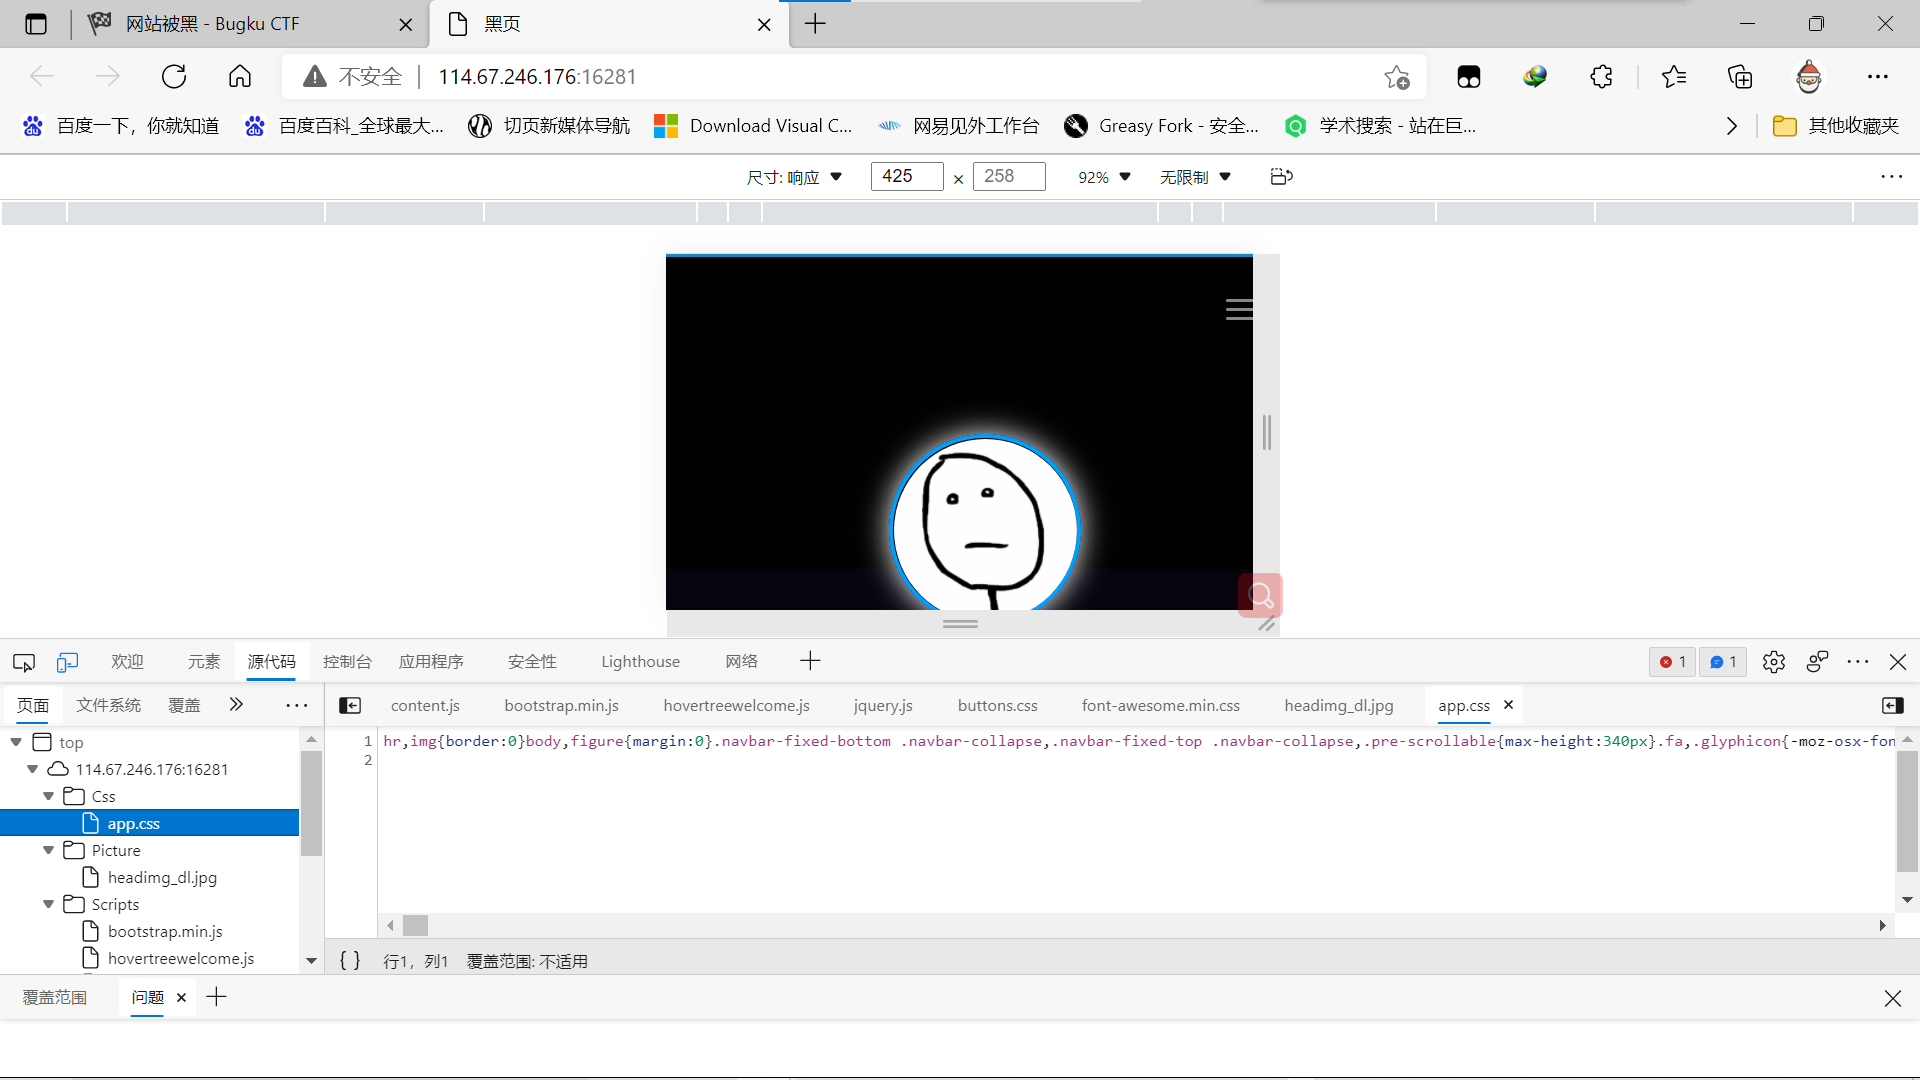Open headimg_dl.jpg in the tree
Viewport: 1920px width, 1080px height.
(x=162, y=878)
